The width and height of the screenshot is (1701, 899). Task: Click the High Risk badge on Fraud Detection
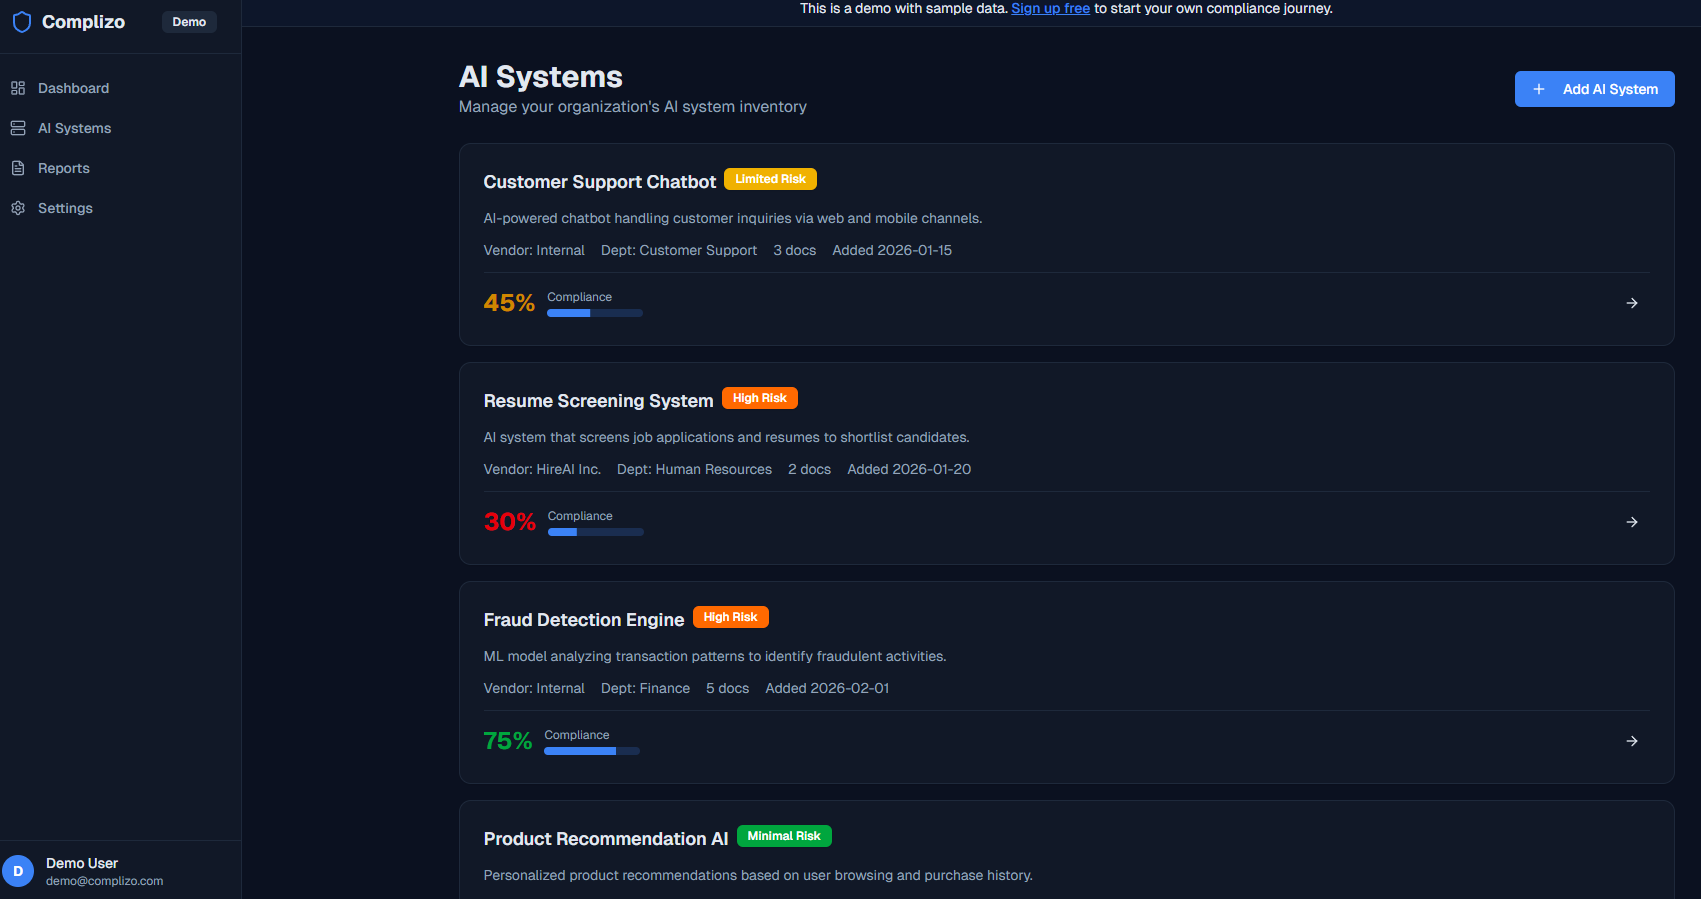(731, 617)
